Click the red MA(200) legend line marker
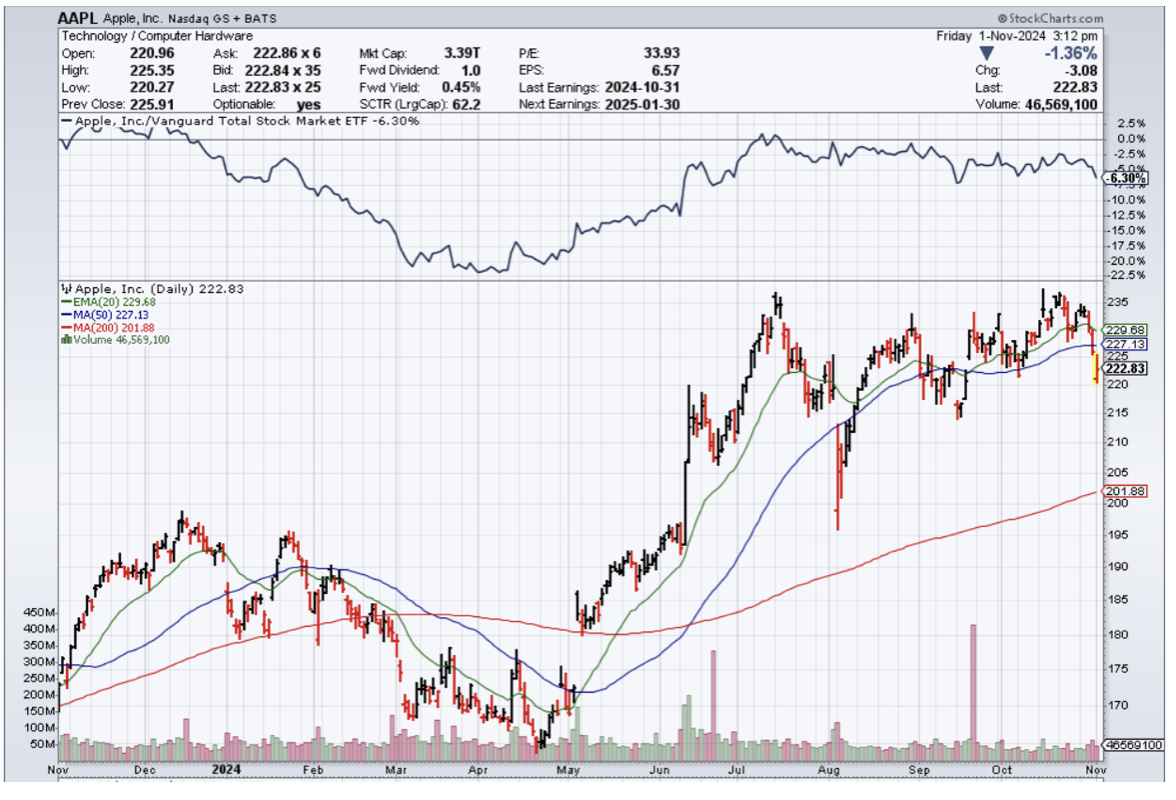This screenshot has width=1176, height=800. 65,327
